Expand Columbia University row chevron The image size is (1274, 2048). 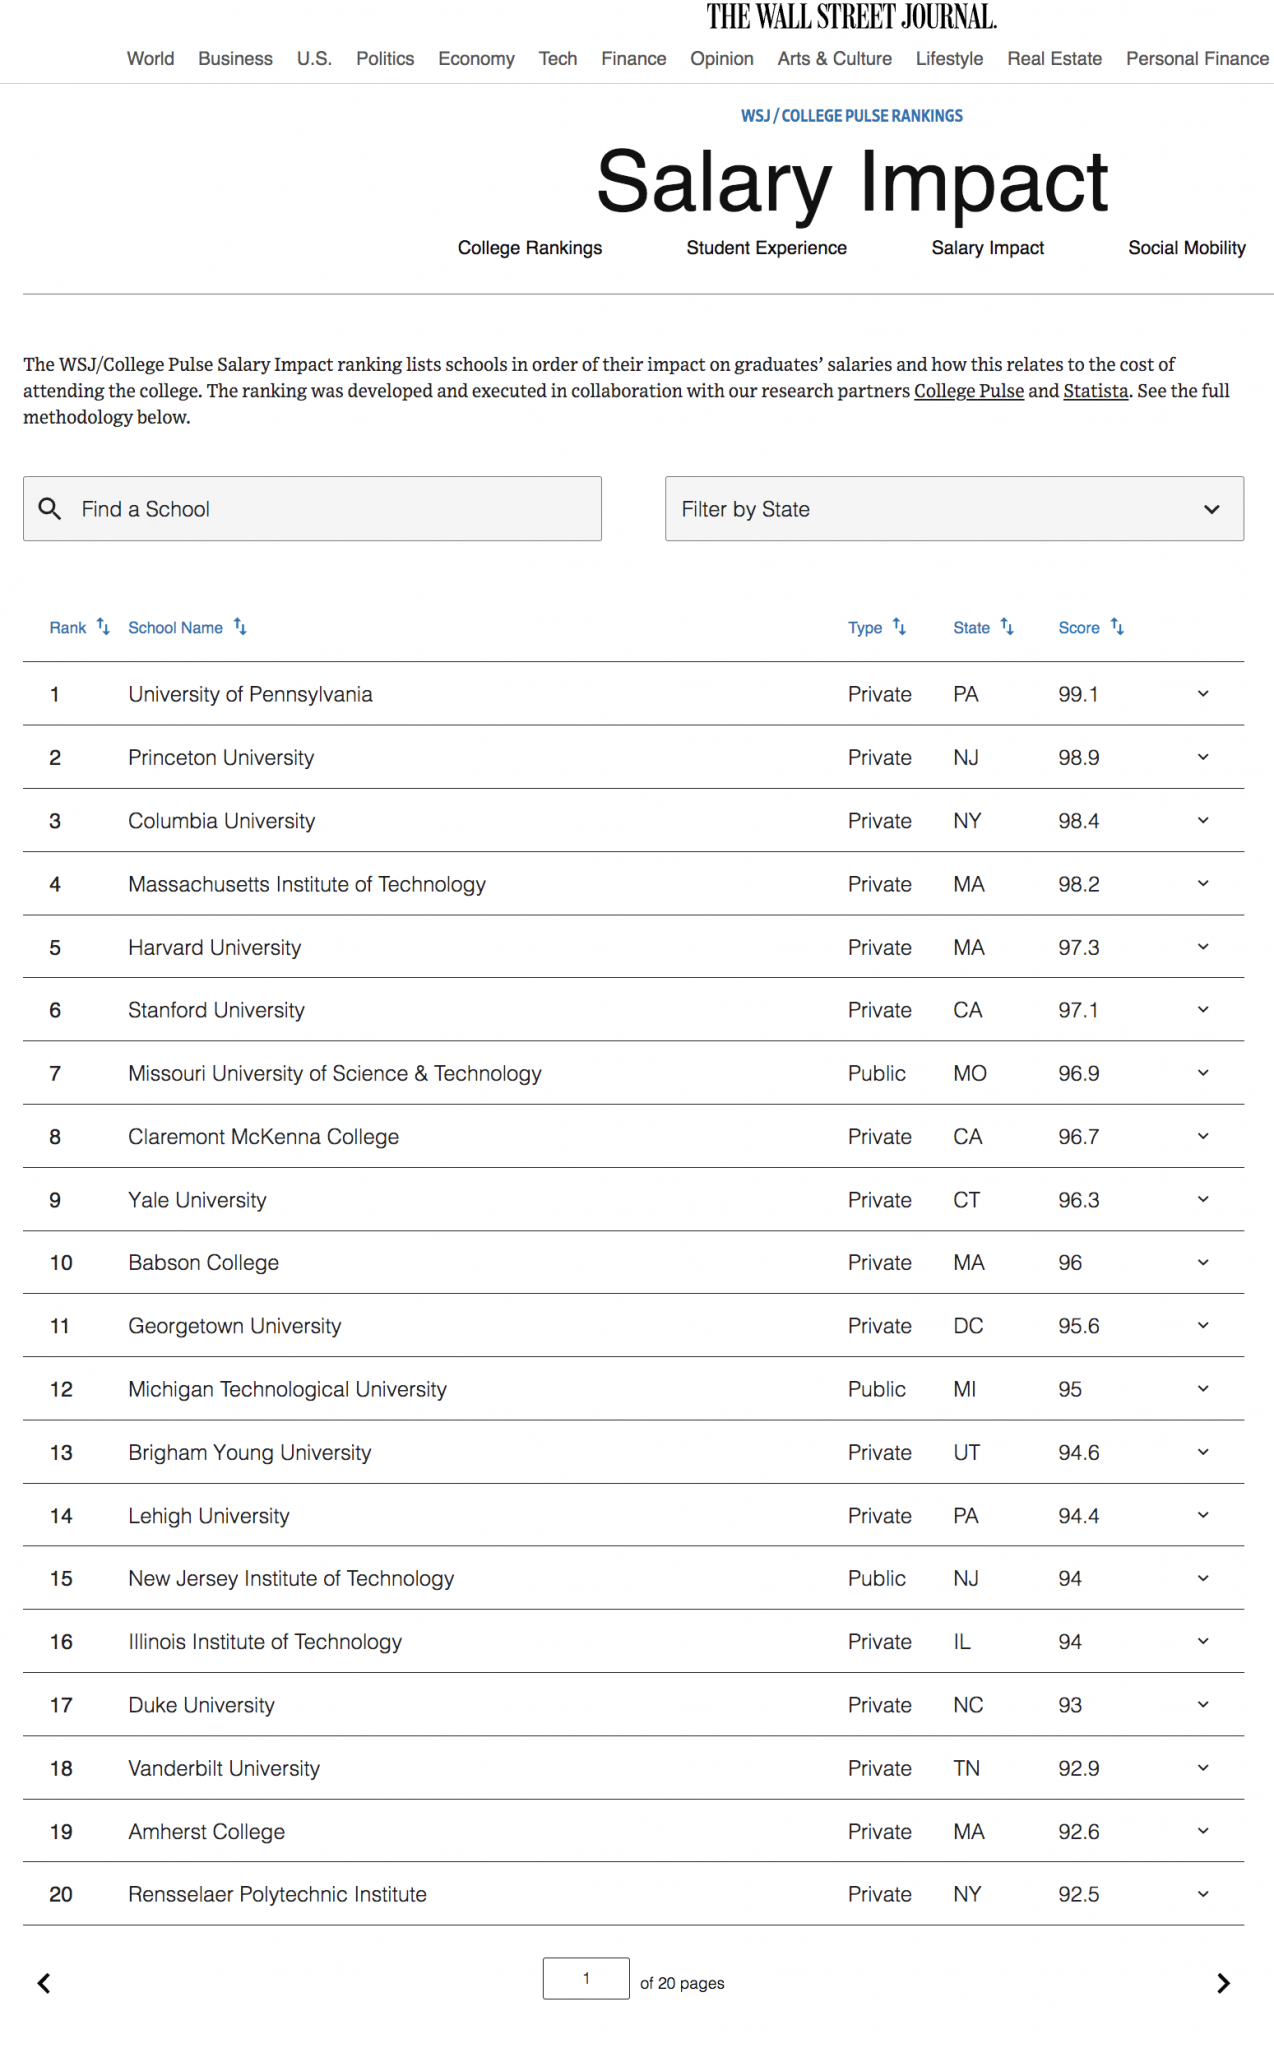tap(1203, 820)
